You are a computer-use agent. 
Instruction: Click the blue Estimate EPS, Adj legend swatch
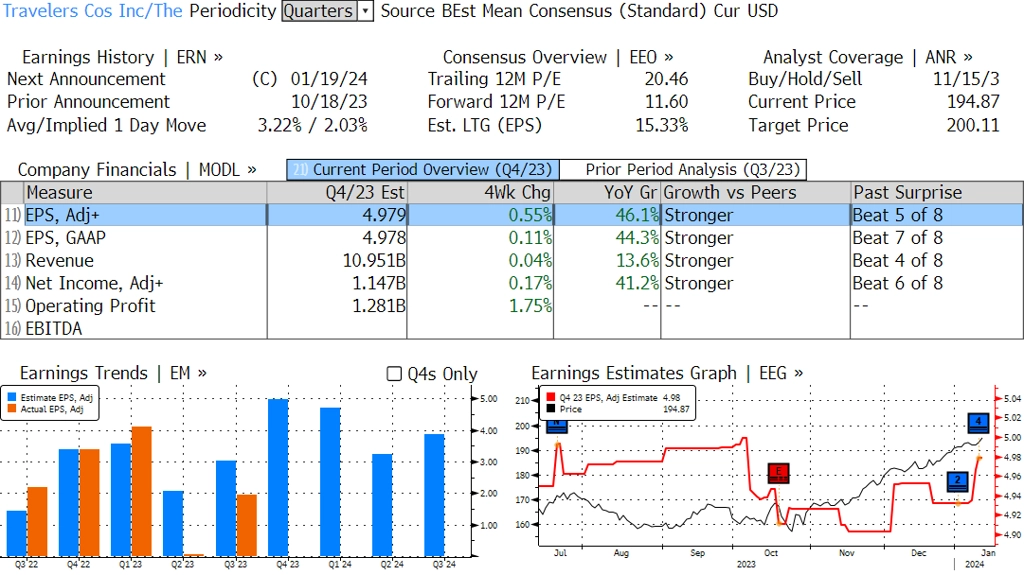point(12,397)
